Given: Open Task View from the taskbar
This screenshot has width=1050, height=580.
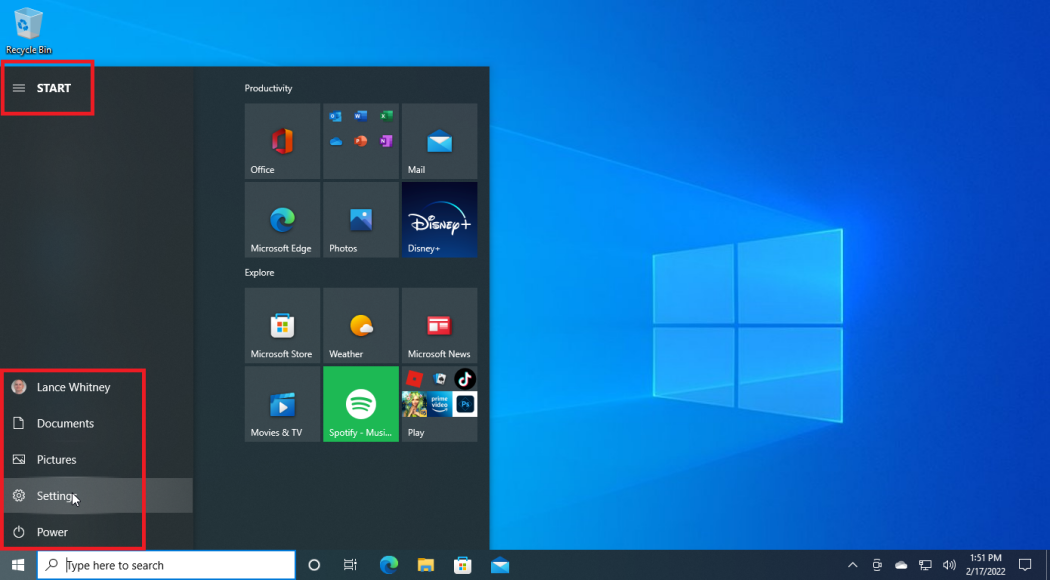Looking at the screenshot, I should 349,564.
